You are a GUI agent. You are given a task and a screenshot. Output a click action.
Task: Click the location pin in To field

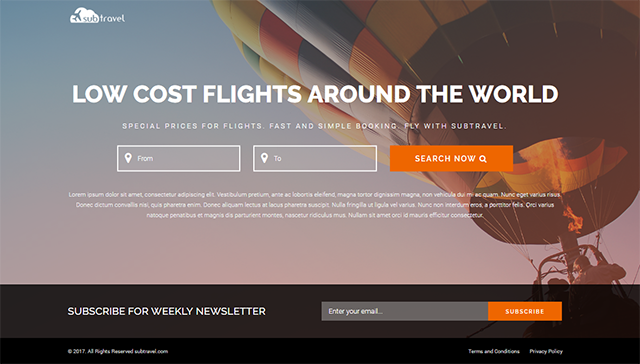point(264,158)
